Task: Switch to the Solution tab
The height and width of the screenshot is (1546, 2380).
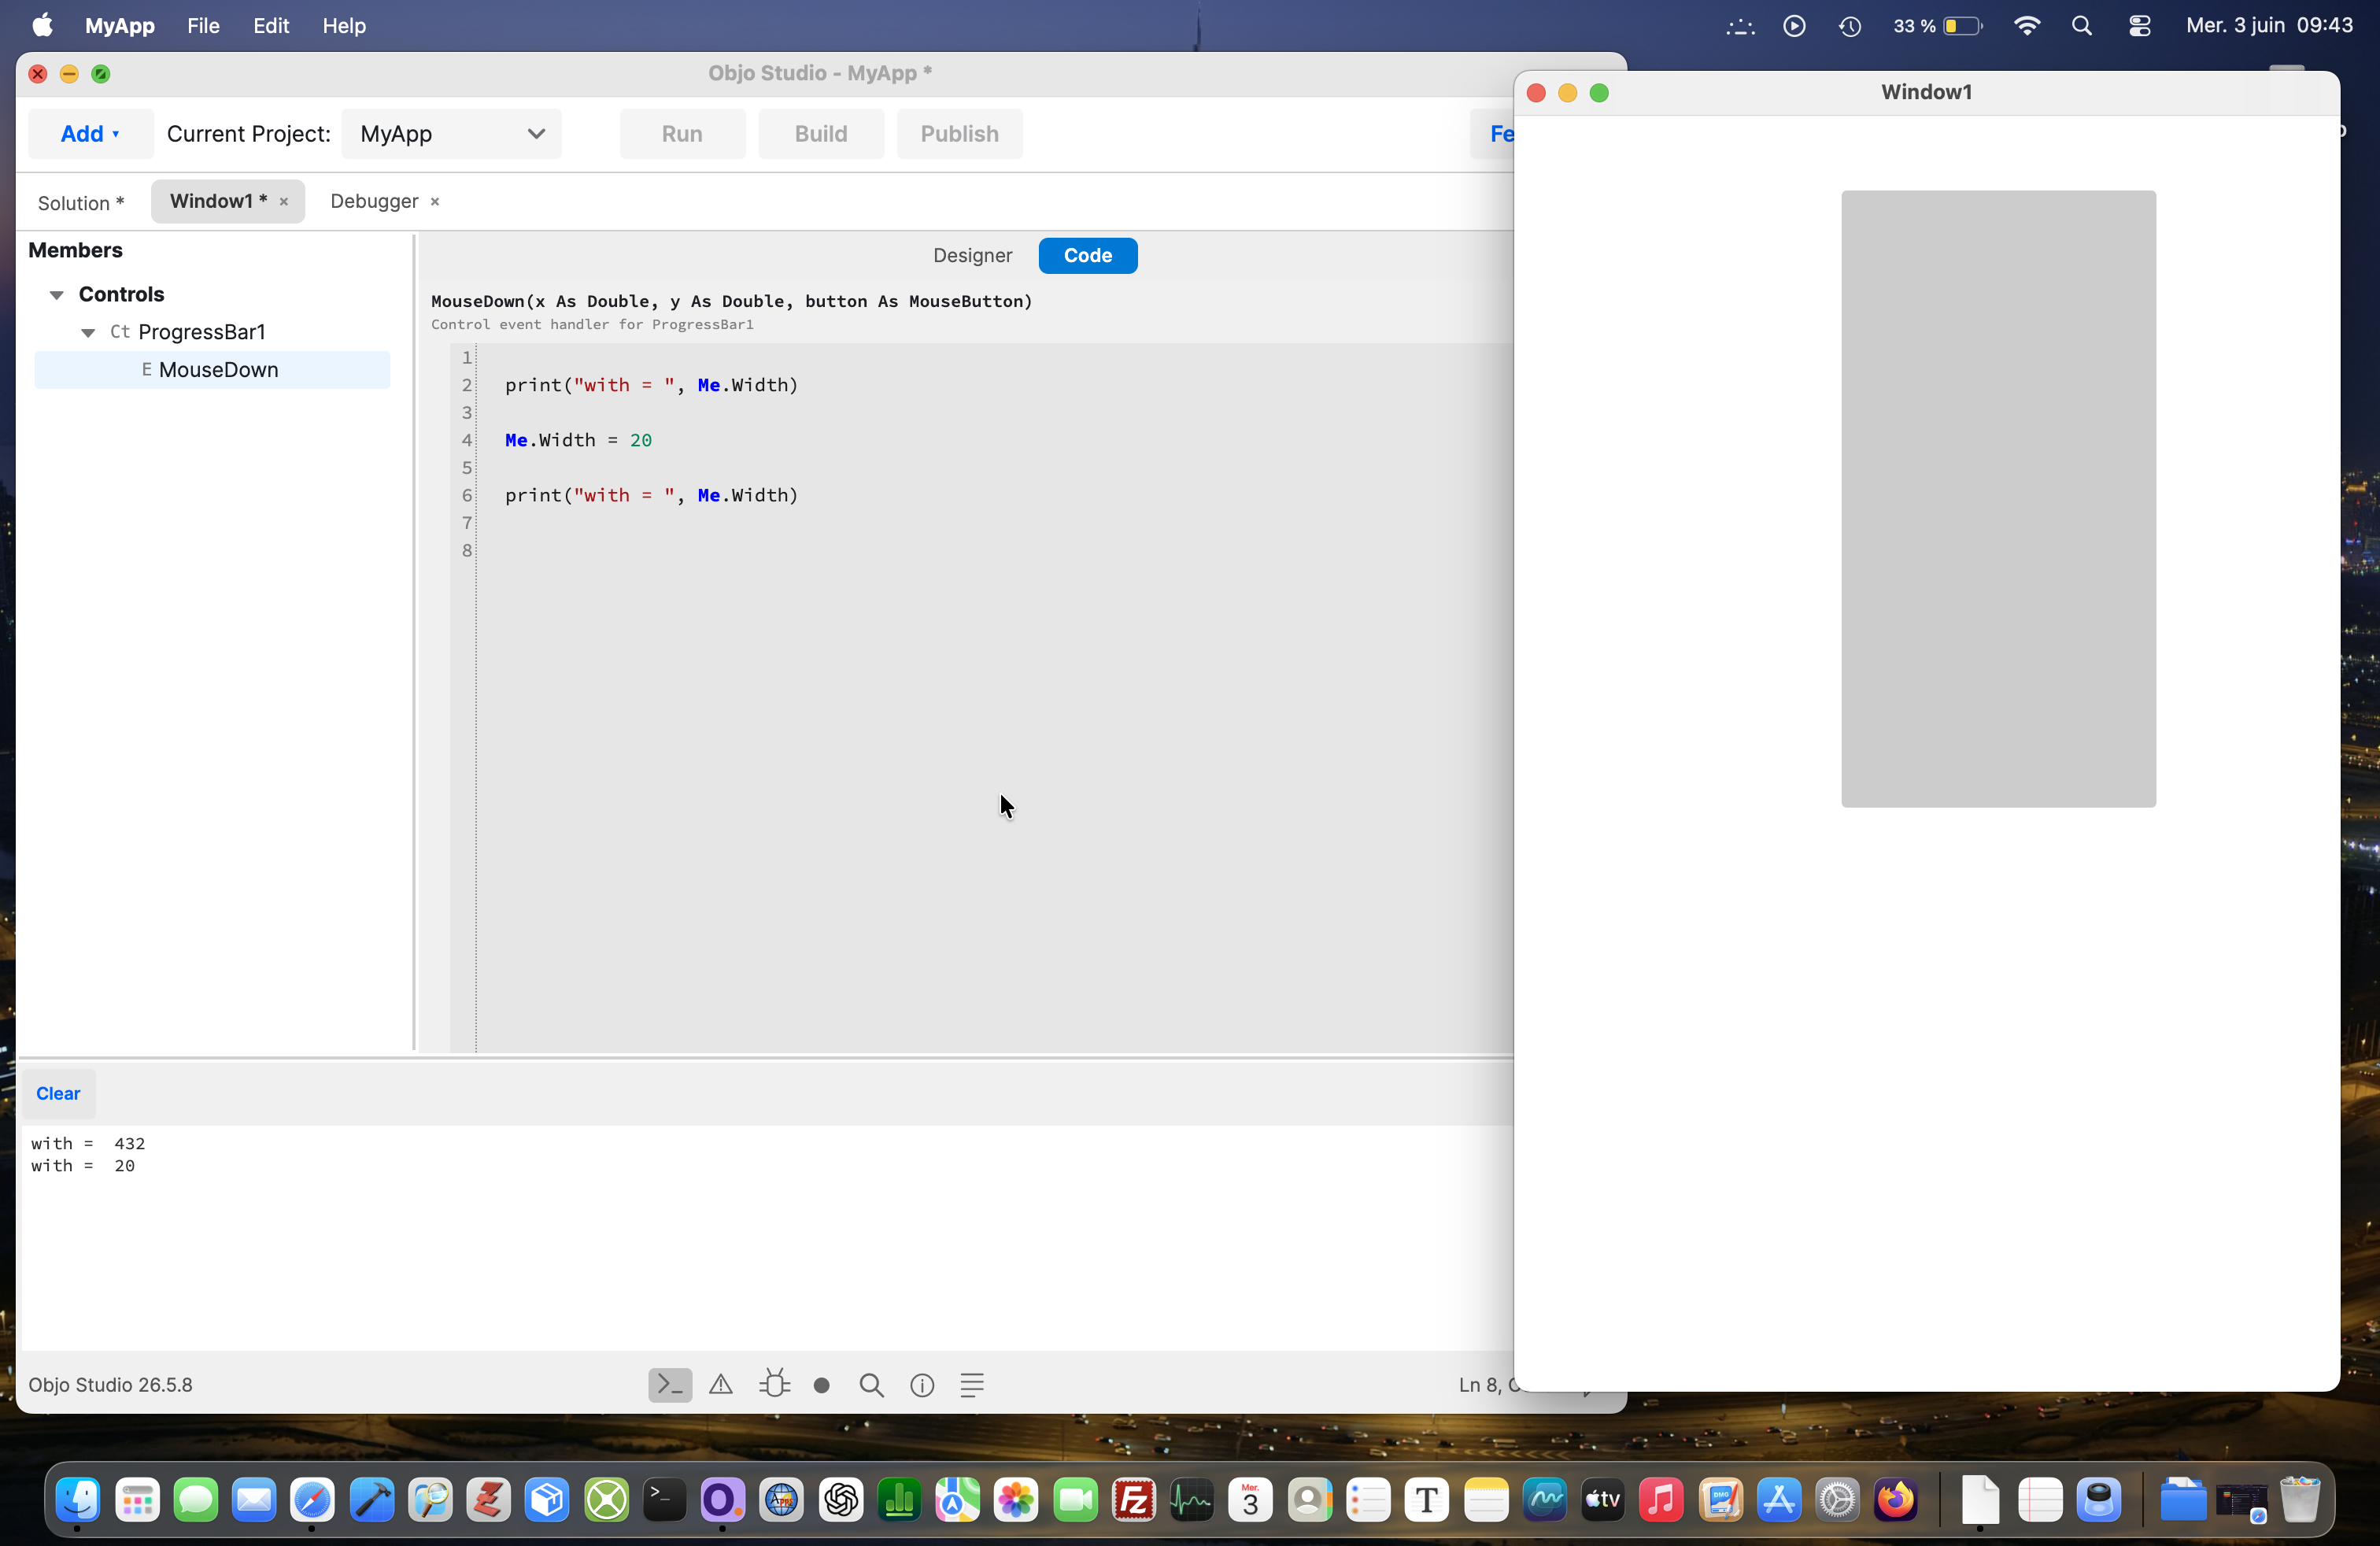Action: click(81, 203)
